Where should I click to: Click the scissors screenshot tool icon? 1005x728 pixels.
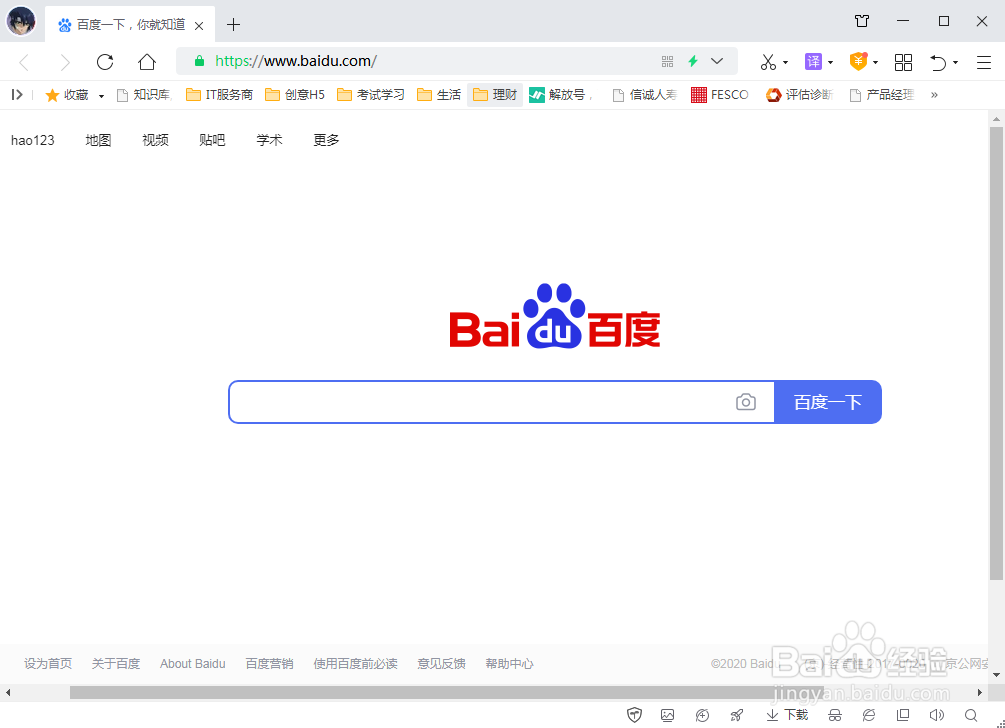tap(768, 61)
